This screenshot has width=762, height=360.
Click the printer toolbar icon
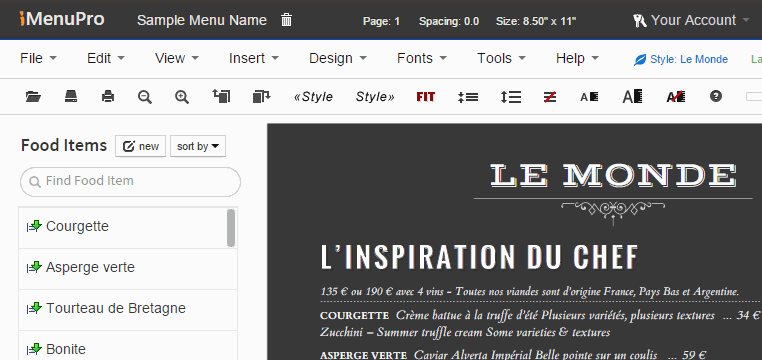tap(108, 97)
